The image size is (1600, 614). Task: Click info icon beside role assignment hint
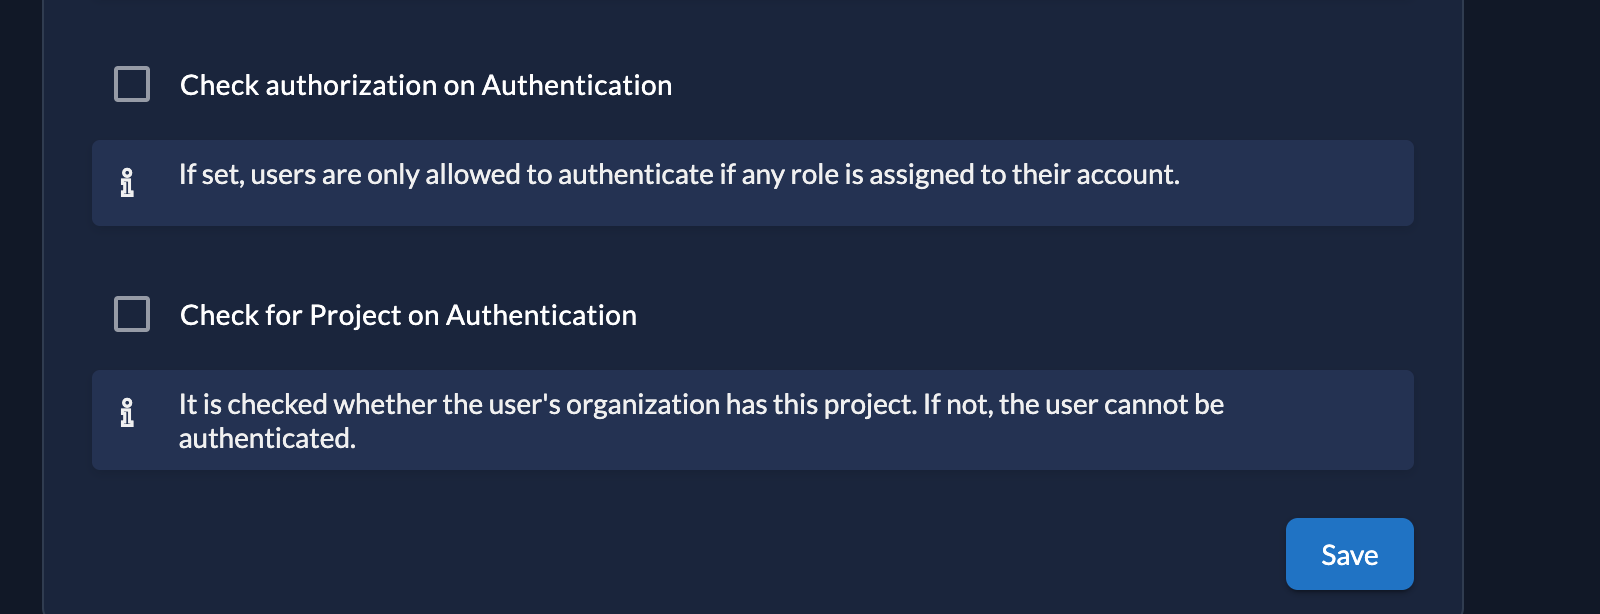pos(127,183)
